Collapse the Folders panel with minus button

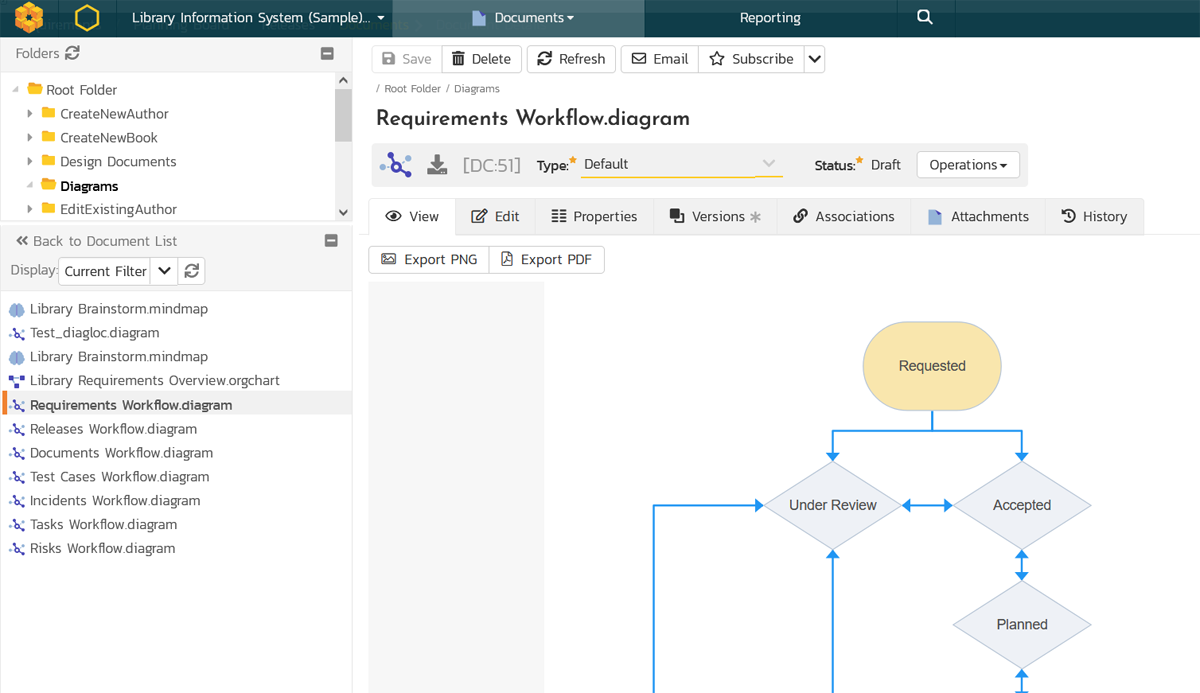[x=327, y=54]
